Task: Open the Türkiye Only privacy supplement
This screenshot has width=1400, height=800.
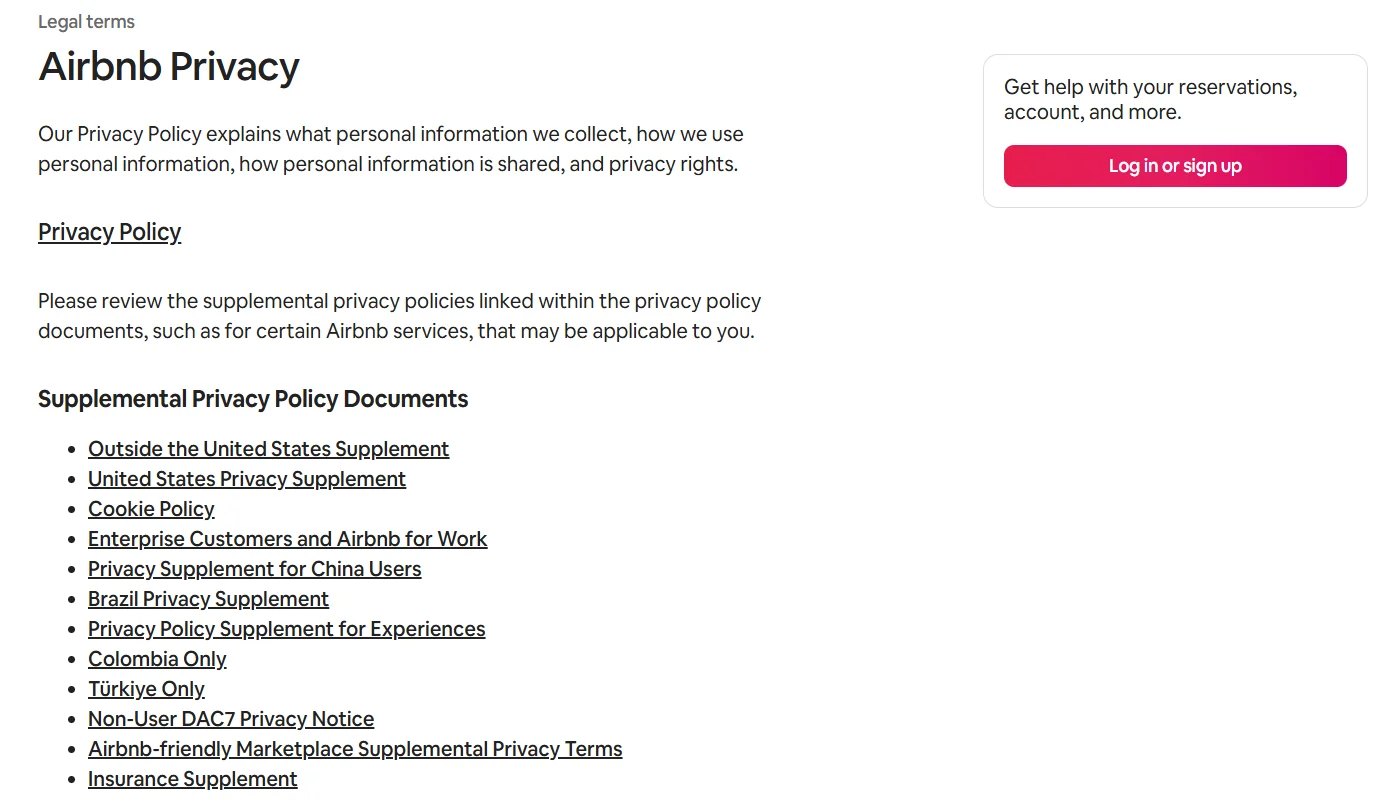Action: pos(146,689)
